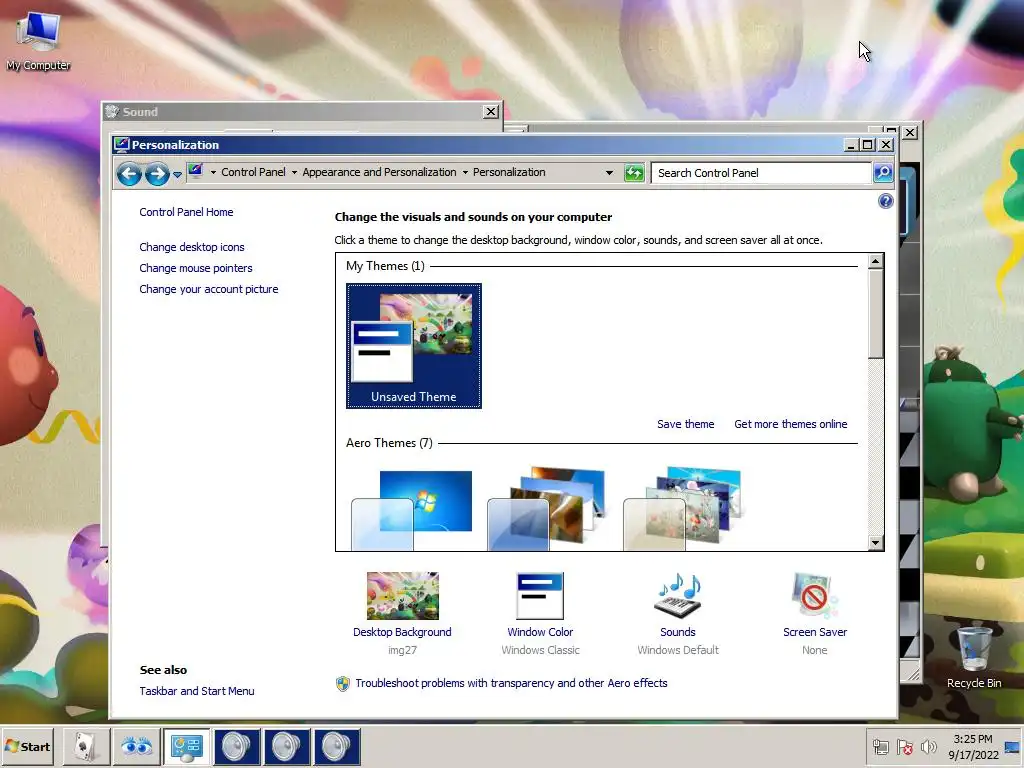This screenshot has height=768, width=1024.
Task: Open Window Color settings icon
Action: point(539,596)
